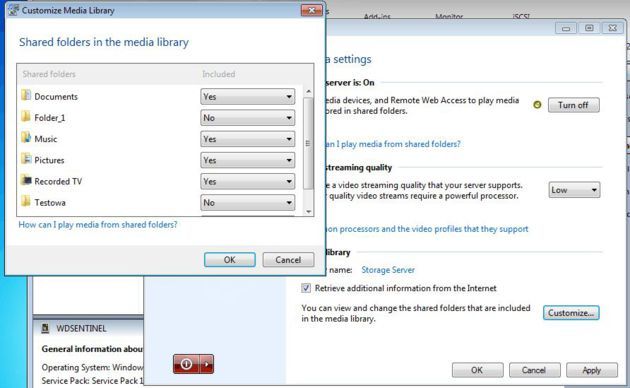Click the scroll up arrow of folder list
This screenshot has height=388, width=630.
click(x=308, y=92)
